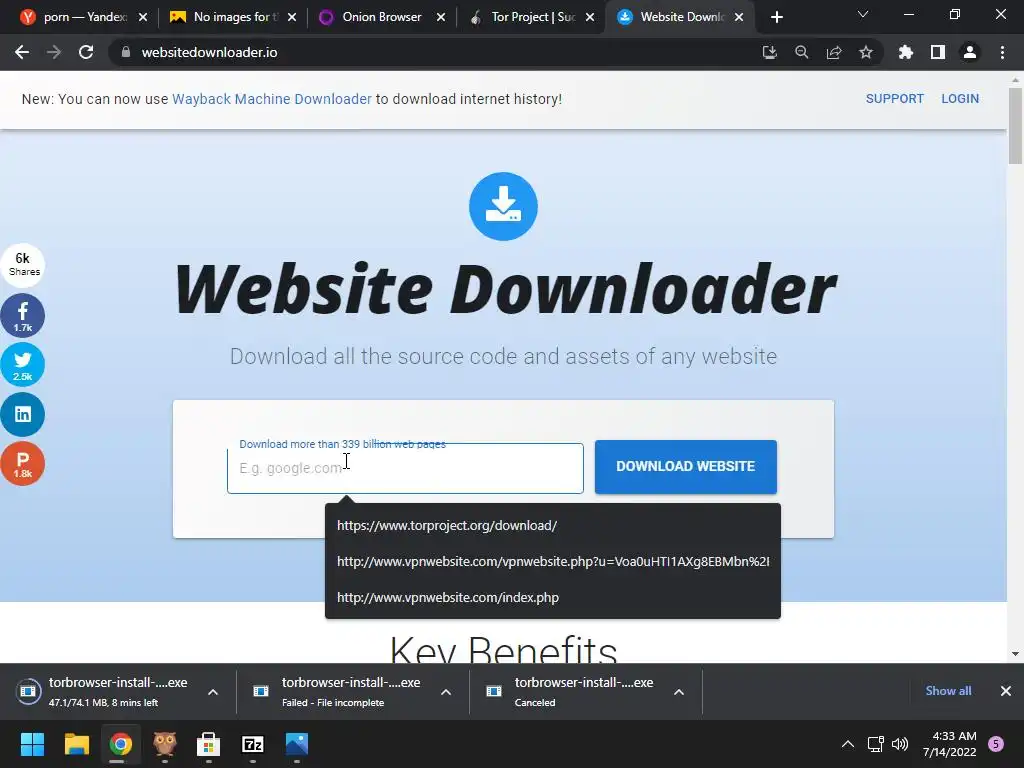Open the owl app in taskbar

coord(165,744)
